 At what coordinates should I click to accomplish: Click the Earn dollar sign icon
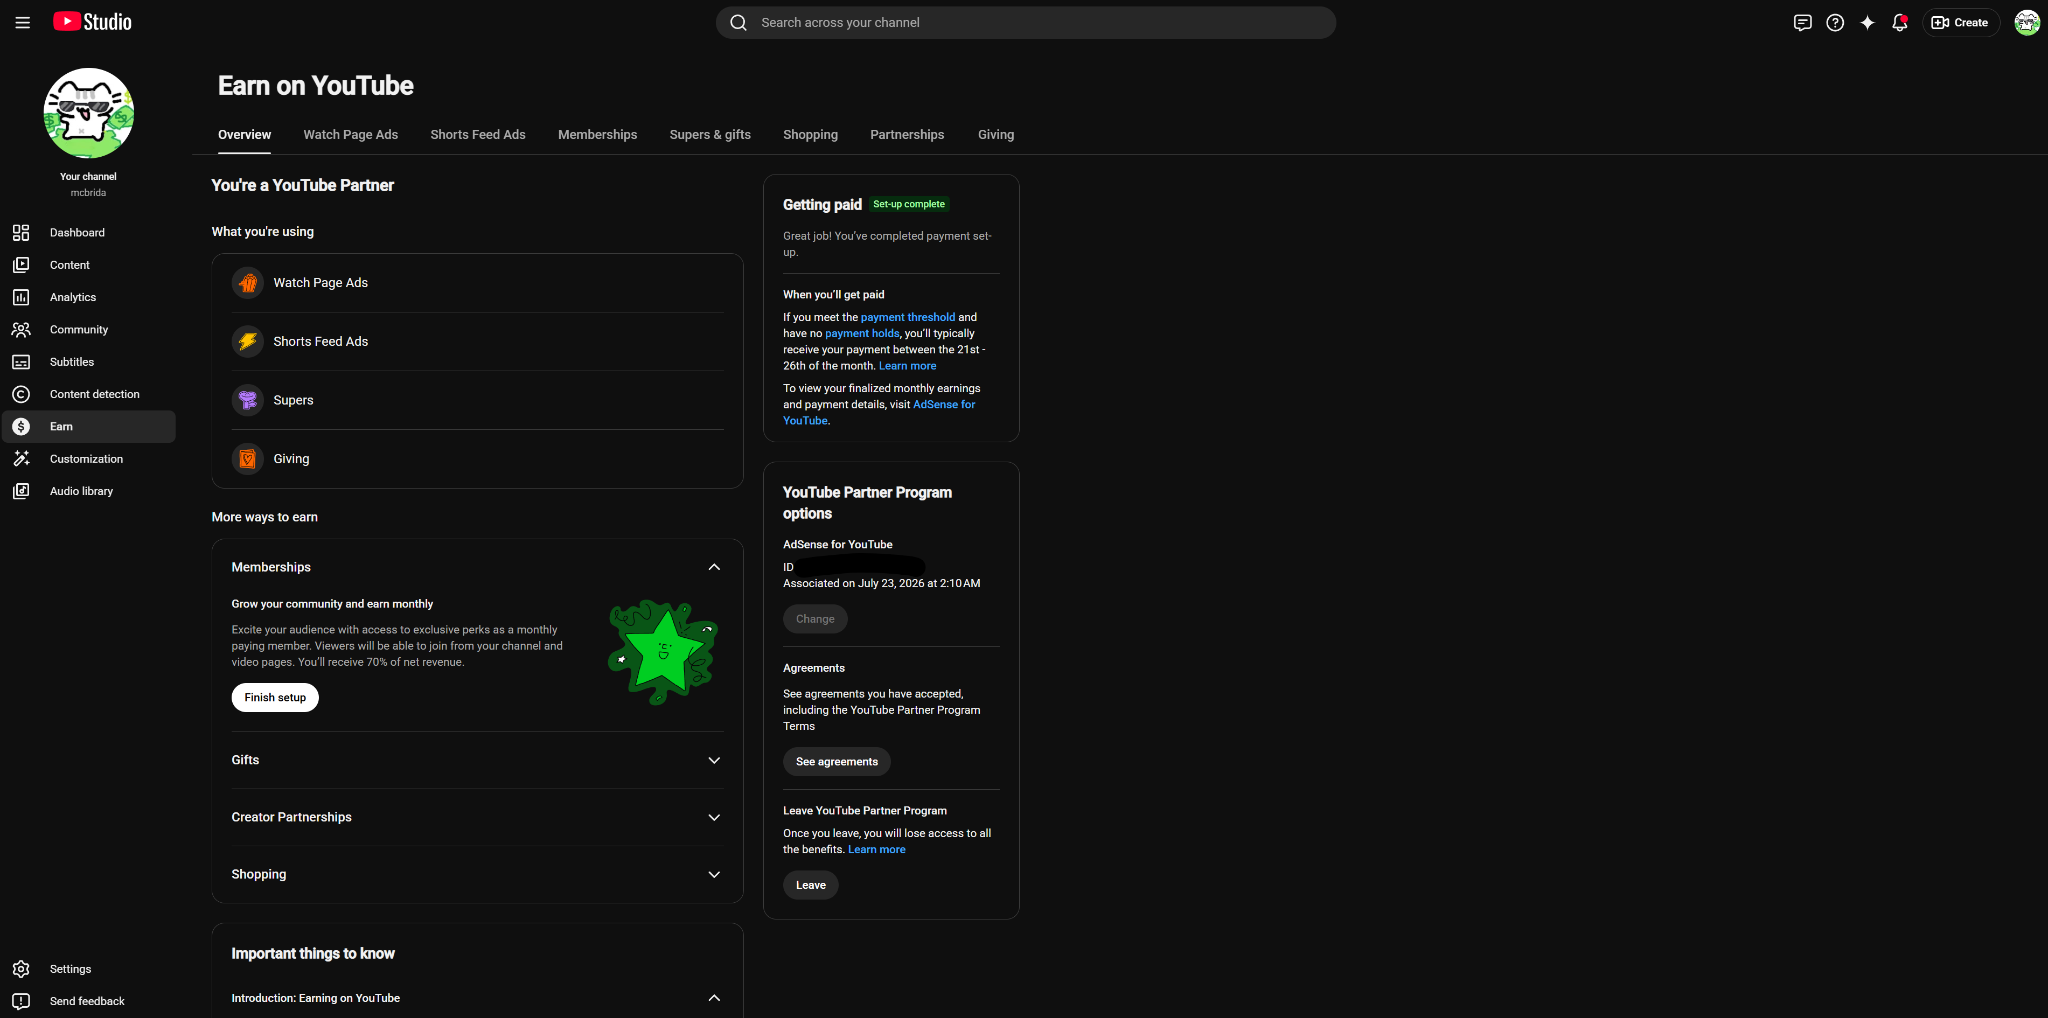click(21, 427)
